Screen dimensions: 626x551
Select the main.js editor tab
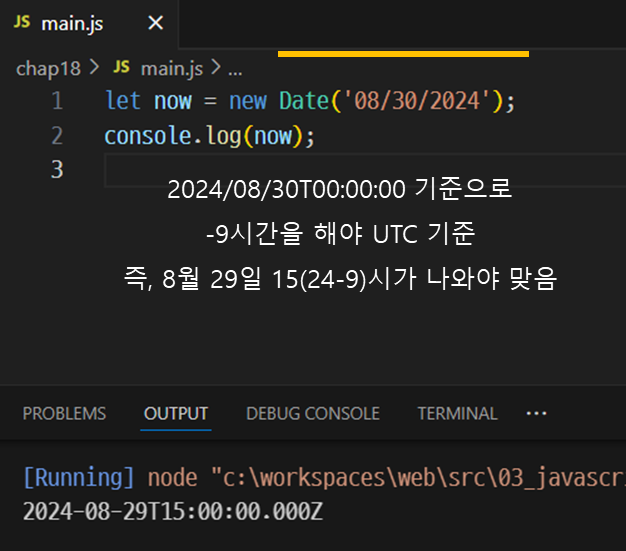pyautogui.click(x=89, y=24)
